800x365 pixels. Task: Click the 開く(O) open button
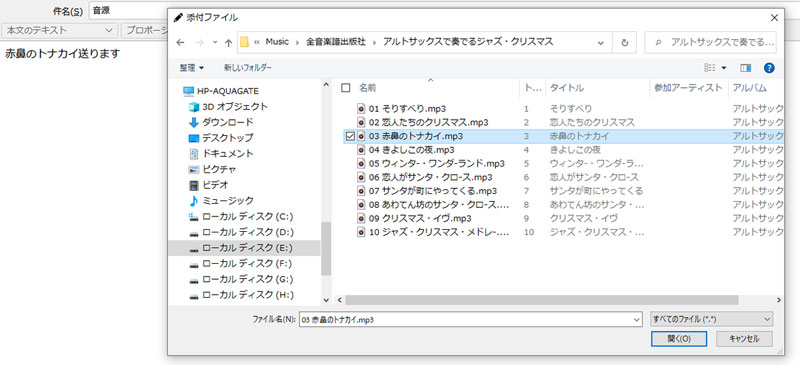click(679, 338)
